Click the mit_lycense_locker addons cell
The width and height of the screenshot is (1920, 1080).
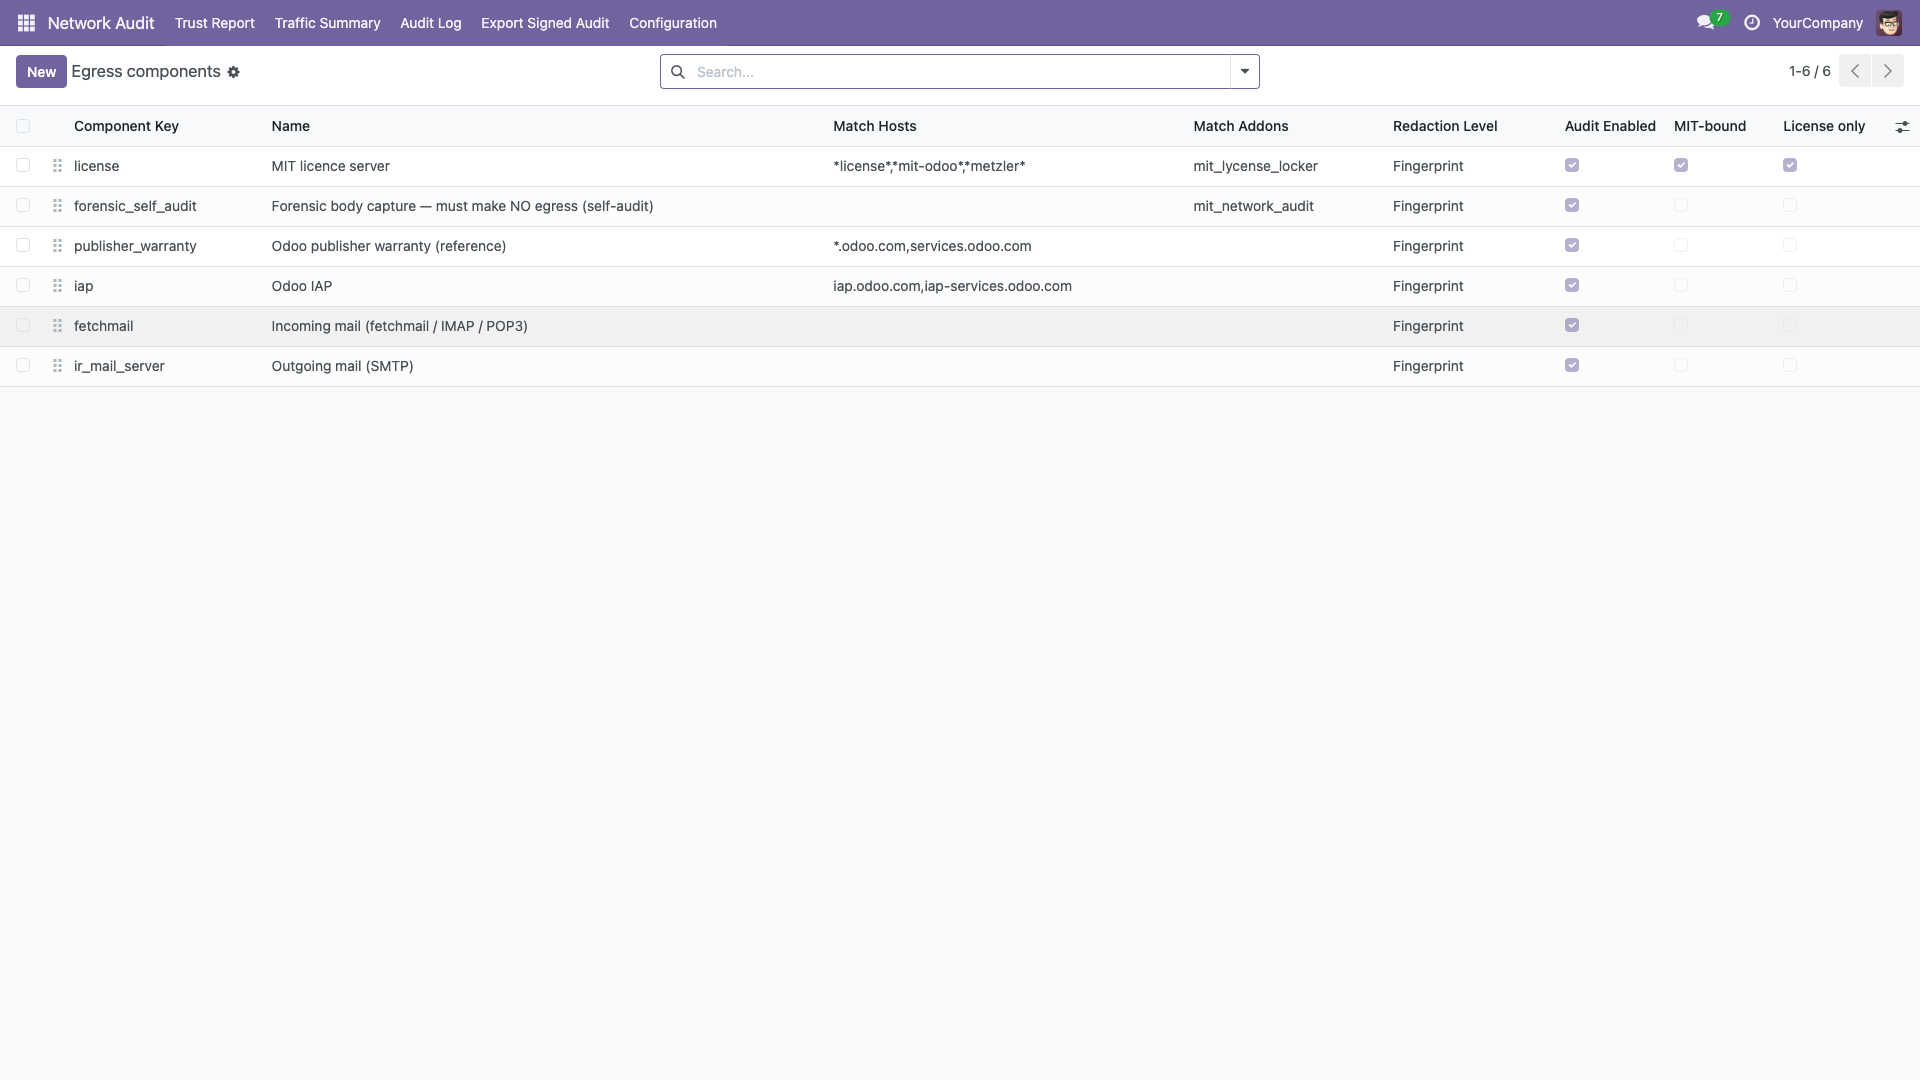coord(1255,166)
